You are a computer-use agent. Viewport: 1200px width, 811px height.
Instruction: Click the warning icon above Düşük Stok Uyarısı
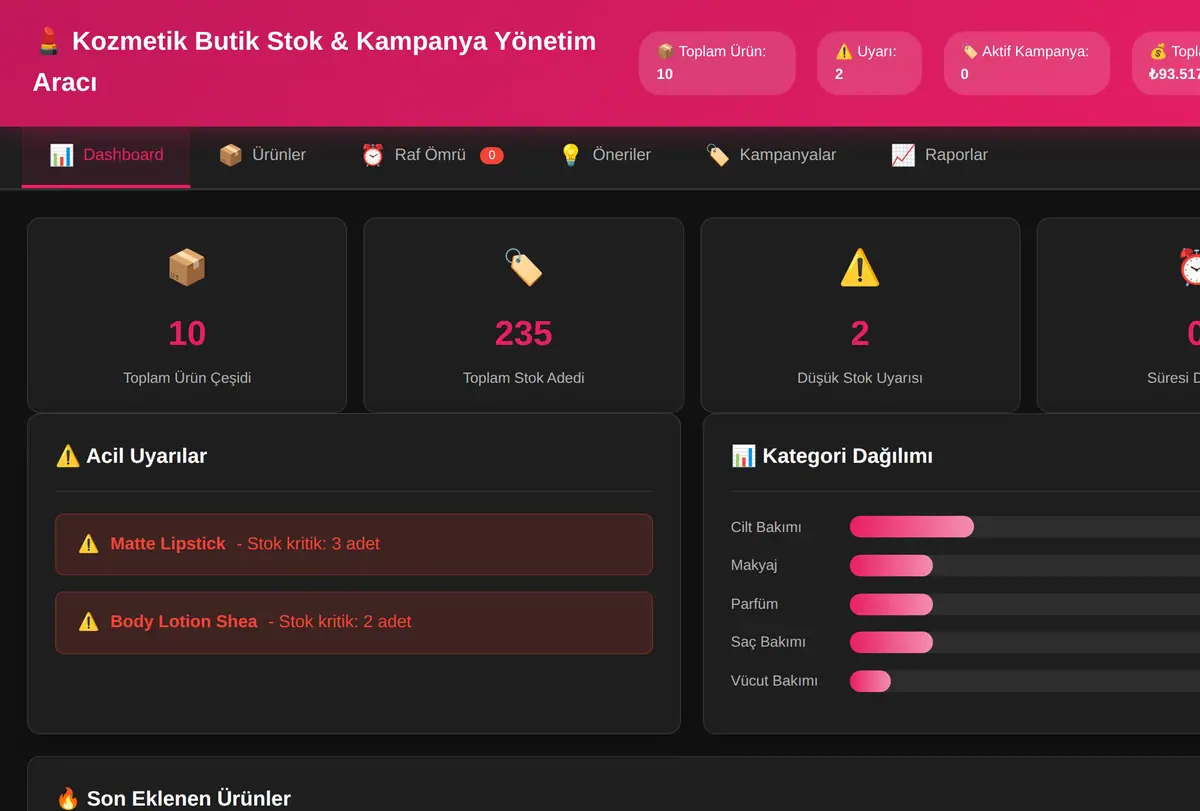click(x=860, y=268)
